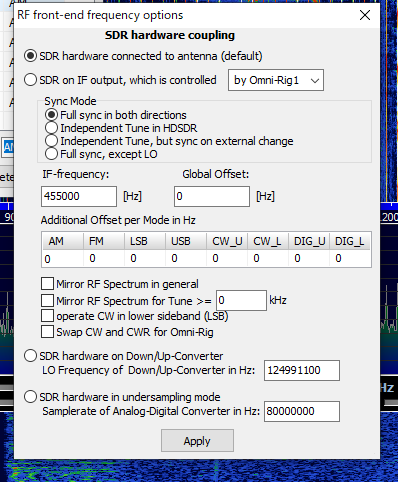Click the Mirror Tune kHz threshold field
Viewport: 398px width, 482px height.
point(241,300)
